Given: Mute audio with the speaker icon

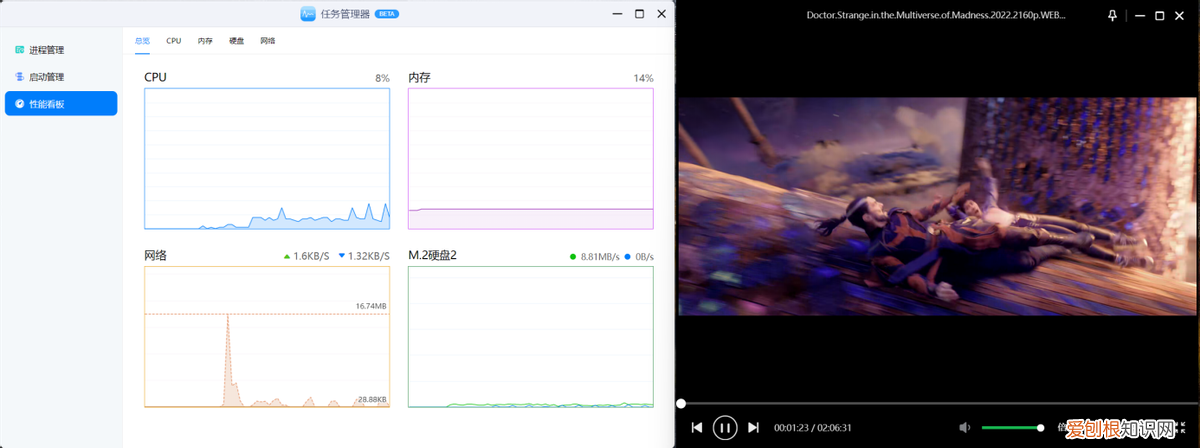Looking at the screenshot, I should coord(964,427).
